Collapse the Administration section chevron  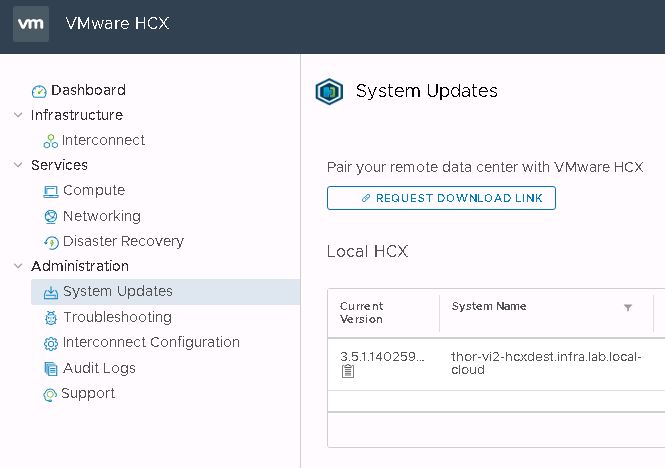click(x=18, y=266)
